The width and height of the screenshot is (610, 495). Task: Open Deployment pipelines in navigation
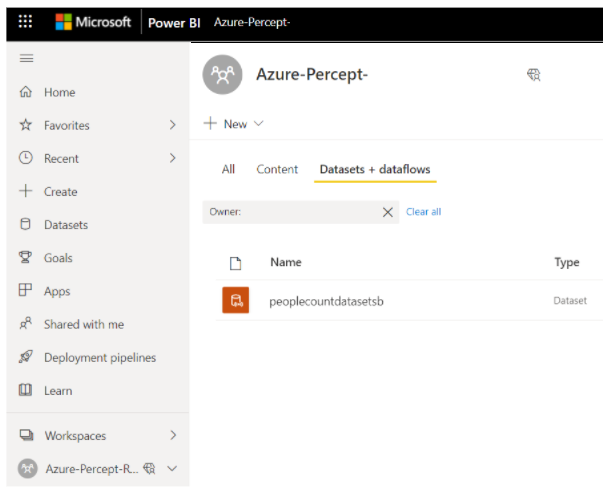[100, 357]
